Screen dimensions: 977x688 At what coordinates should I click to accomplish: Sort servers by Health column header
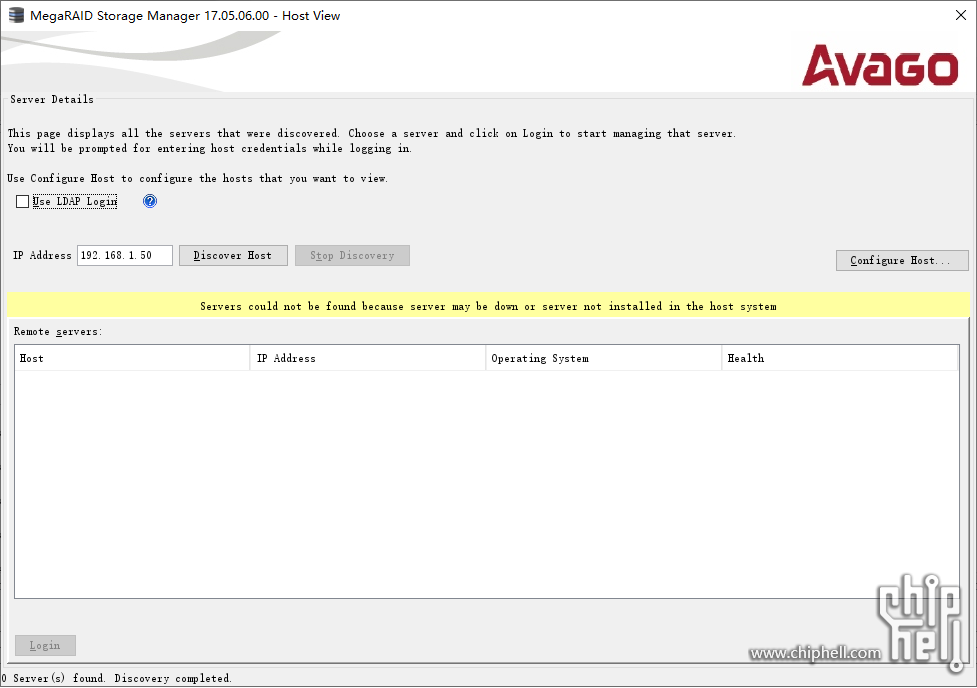839,358
